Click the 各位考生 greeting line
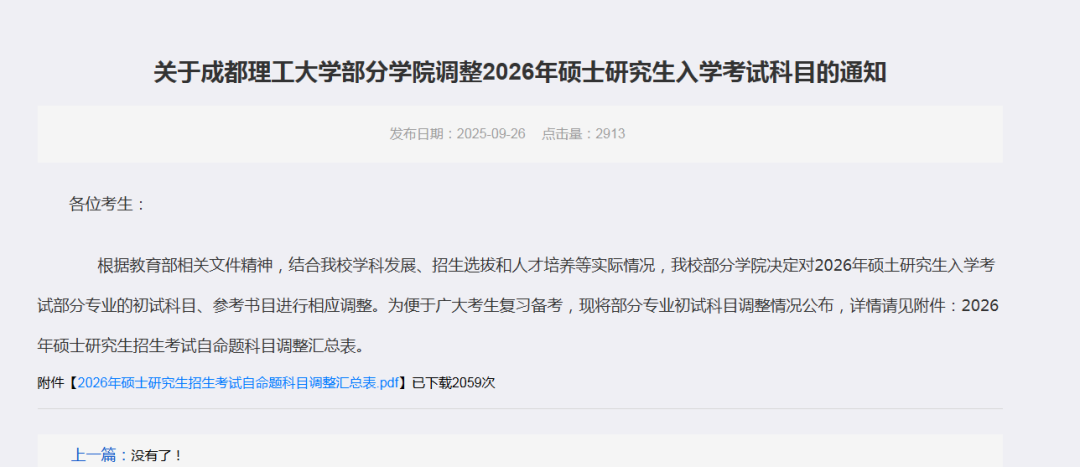Image resolution: width=1080 pixels, height=467 pixels. click(x=107, y=205)
